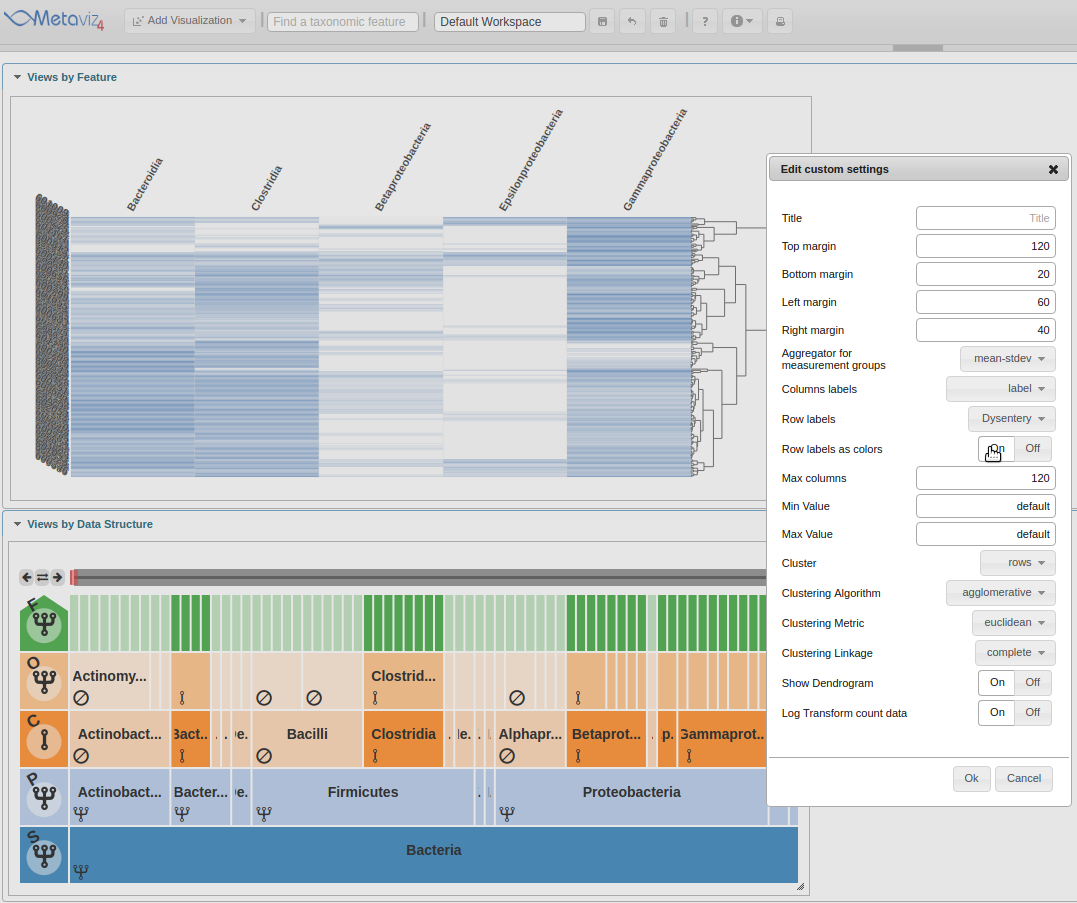Click the F level tree icon
This screenshot has height=903, width=1077.
(44, 624)
